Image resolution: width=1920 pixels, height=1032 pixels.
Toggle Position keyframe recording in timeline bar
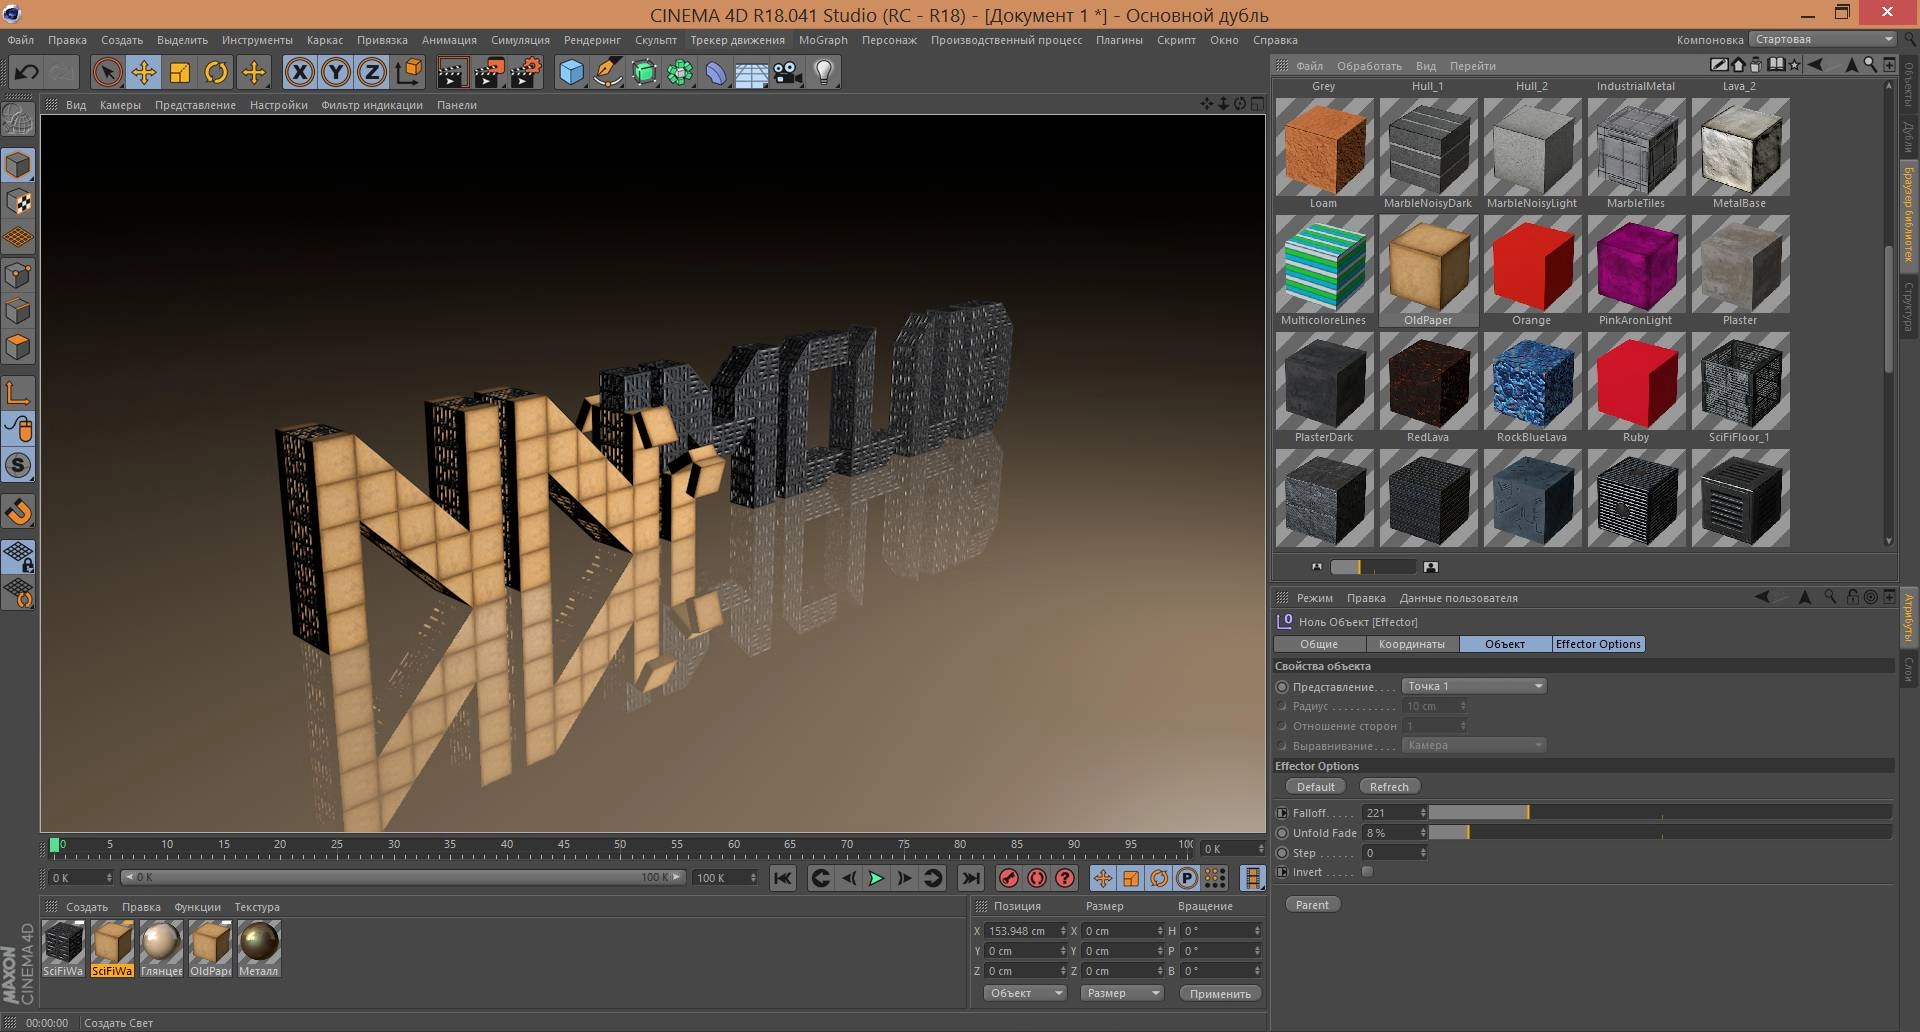click(x=1102, y=878)
